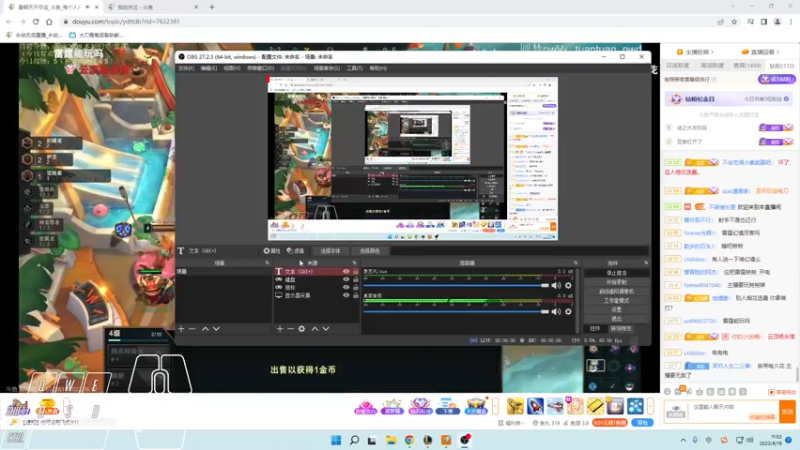
Task: Toggle the 工作室模式 studio mode button
Action: [x=616, y=301]
